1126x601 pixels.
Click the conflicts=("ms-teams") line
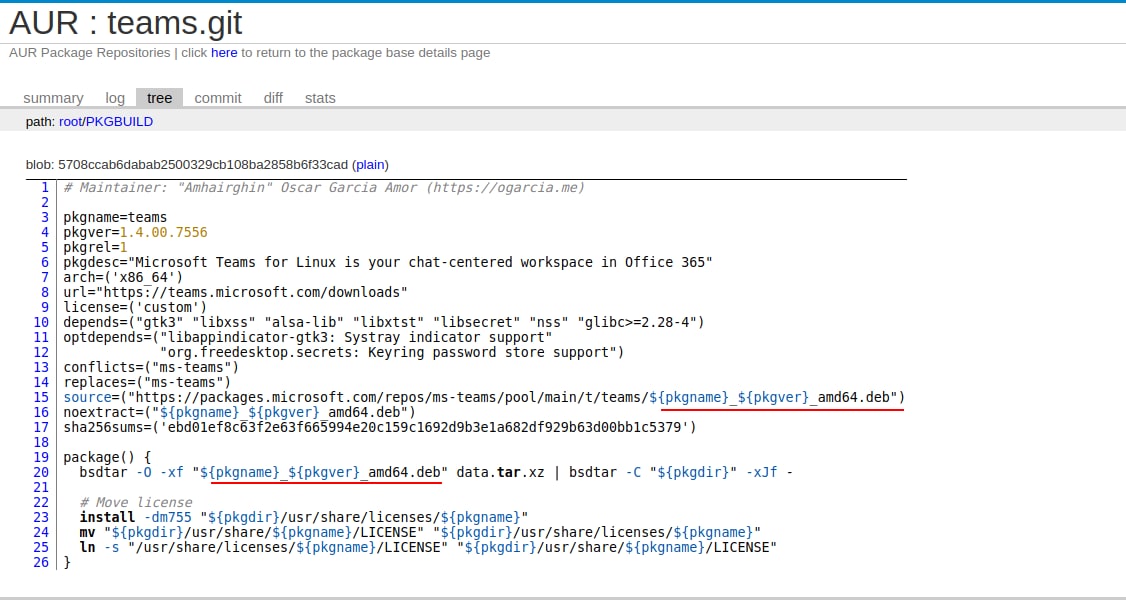(x=151, y=367)
